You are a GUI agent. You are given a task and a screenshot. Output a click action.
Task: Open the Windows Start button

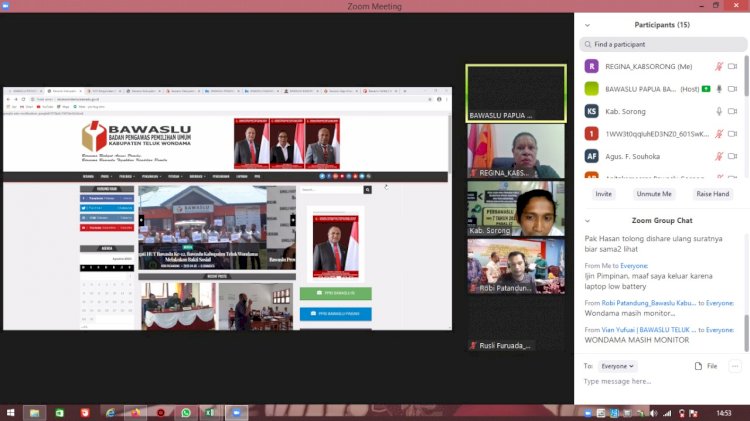click(x=10, y=413)
